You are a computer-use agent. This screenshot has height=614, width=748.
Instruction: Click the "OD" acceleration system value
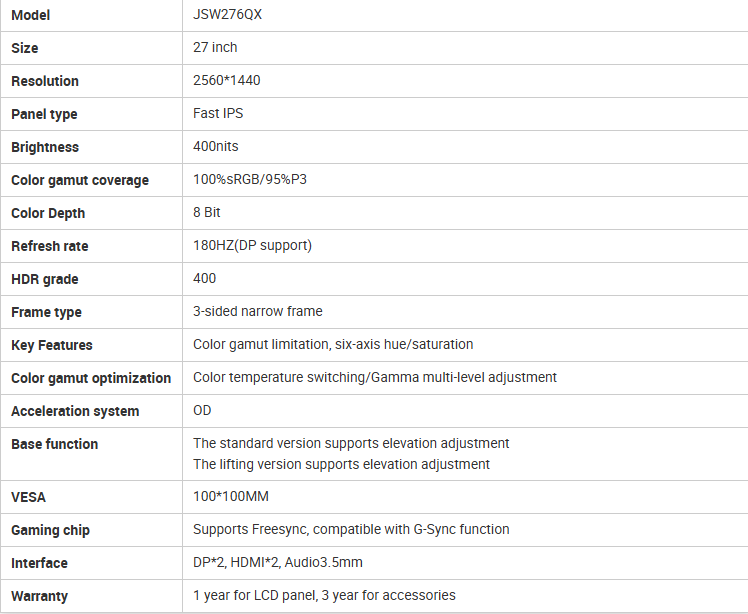tap(202, 411)
